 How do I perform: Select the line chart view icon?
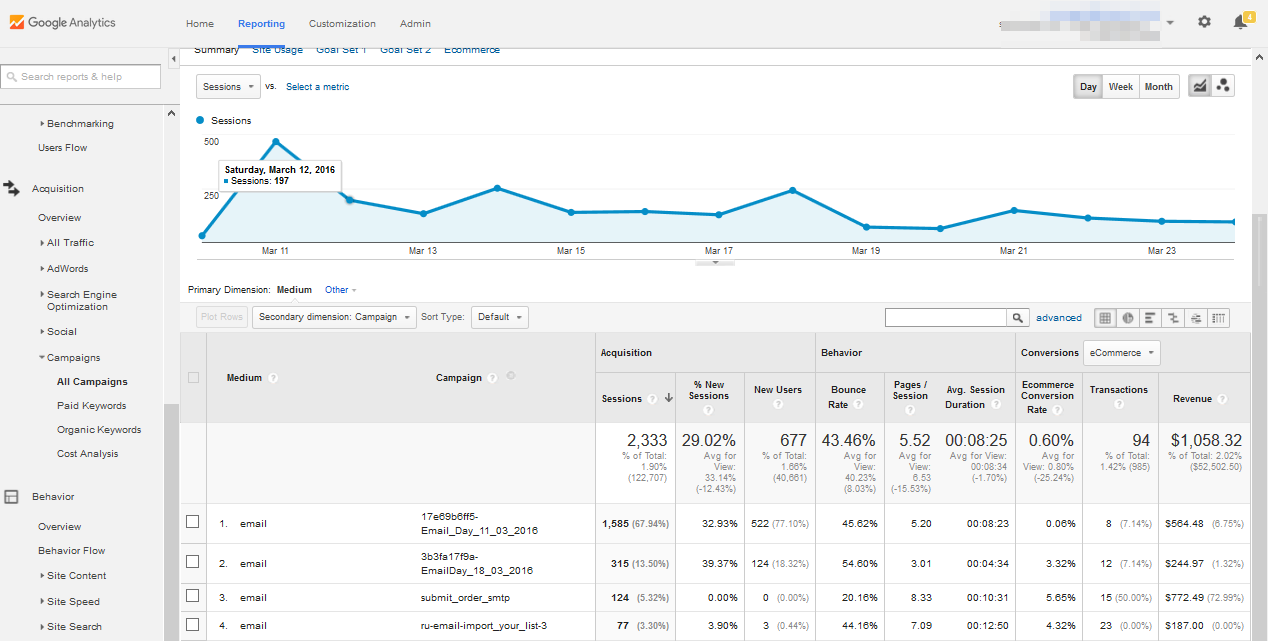pos(1199,87)
